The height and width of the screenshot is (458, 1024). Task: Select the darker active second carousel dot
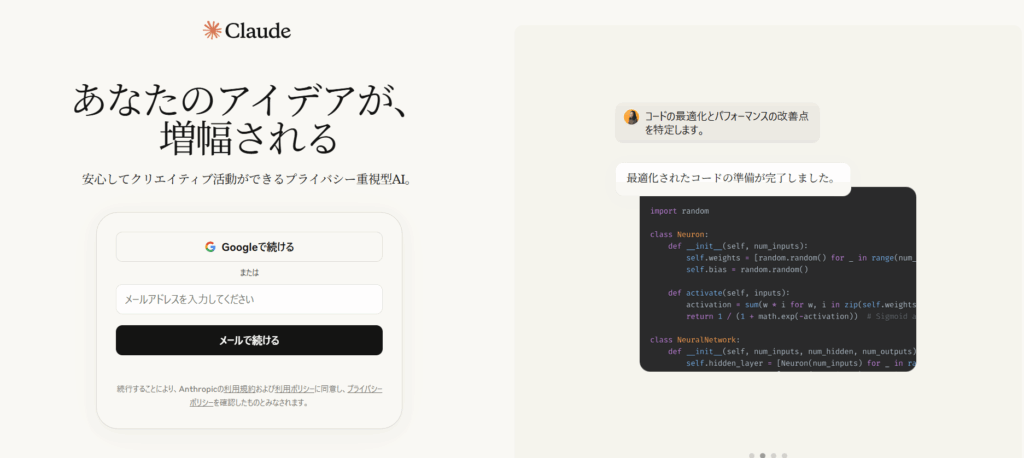[x=763, y=455]
